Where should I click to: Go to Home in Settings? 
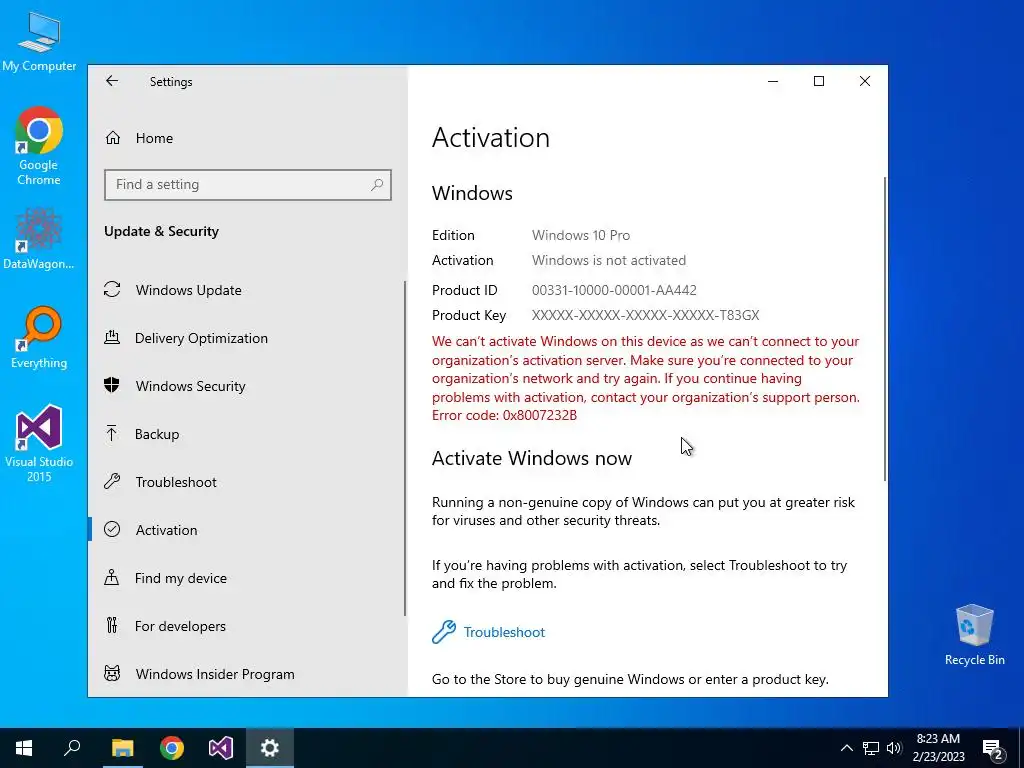pyautogui.click(x=247, y=138)
